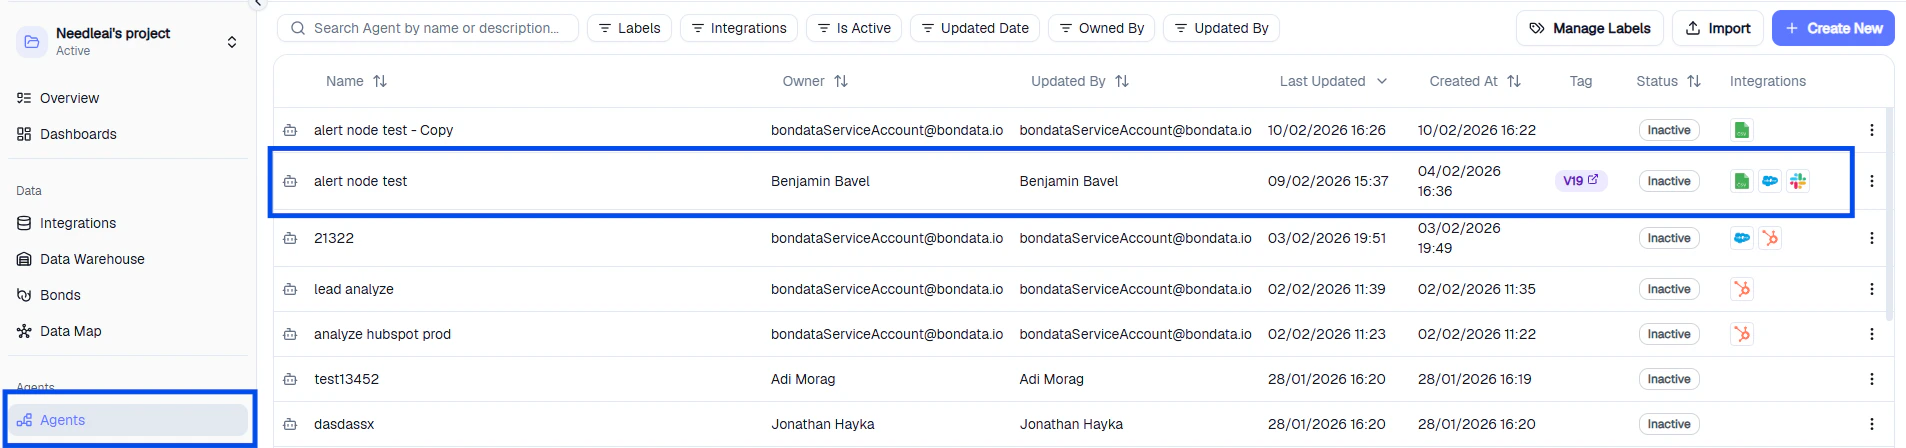Sort agents using the Name column sort icon
The image size is (1906, 448).
pos(380,81)
